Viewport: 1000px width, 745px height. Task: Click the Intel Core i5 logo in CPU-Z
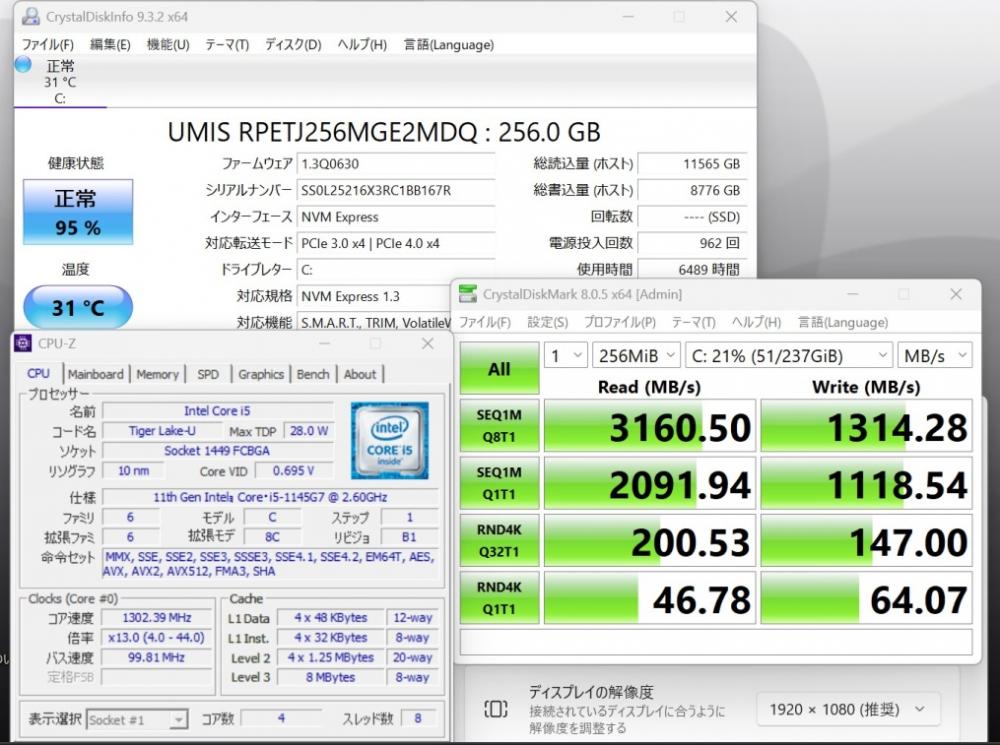pos(390,440)
